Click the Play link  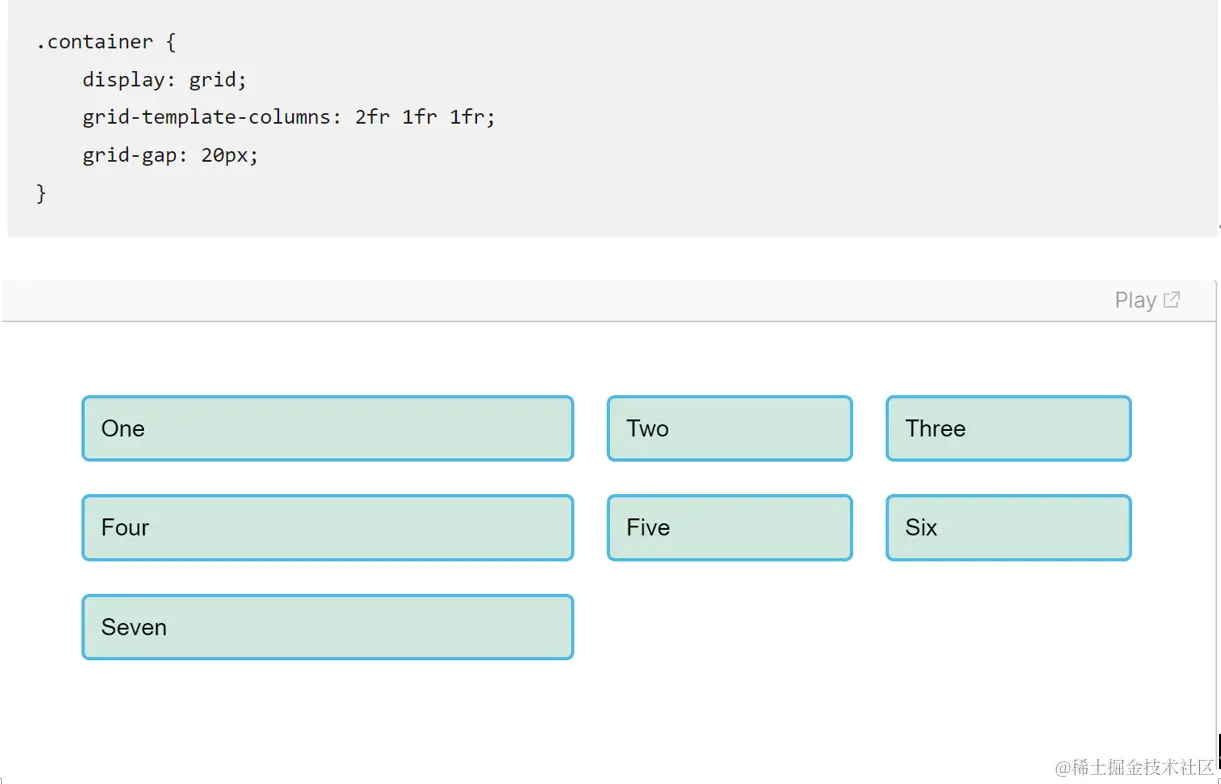[x=1135, y=300]
